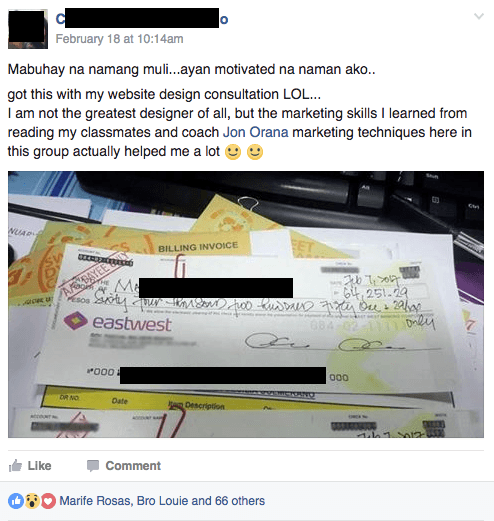Viewport: 494px width, 521px height.
Task: Open the eastwest check photo
Action: (x=246, y=304)
